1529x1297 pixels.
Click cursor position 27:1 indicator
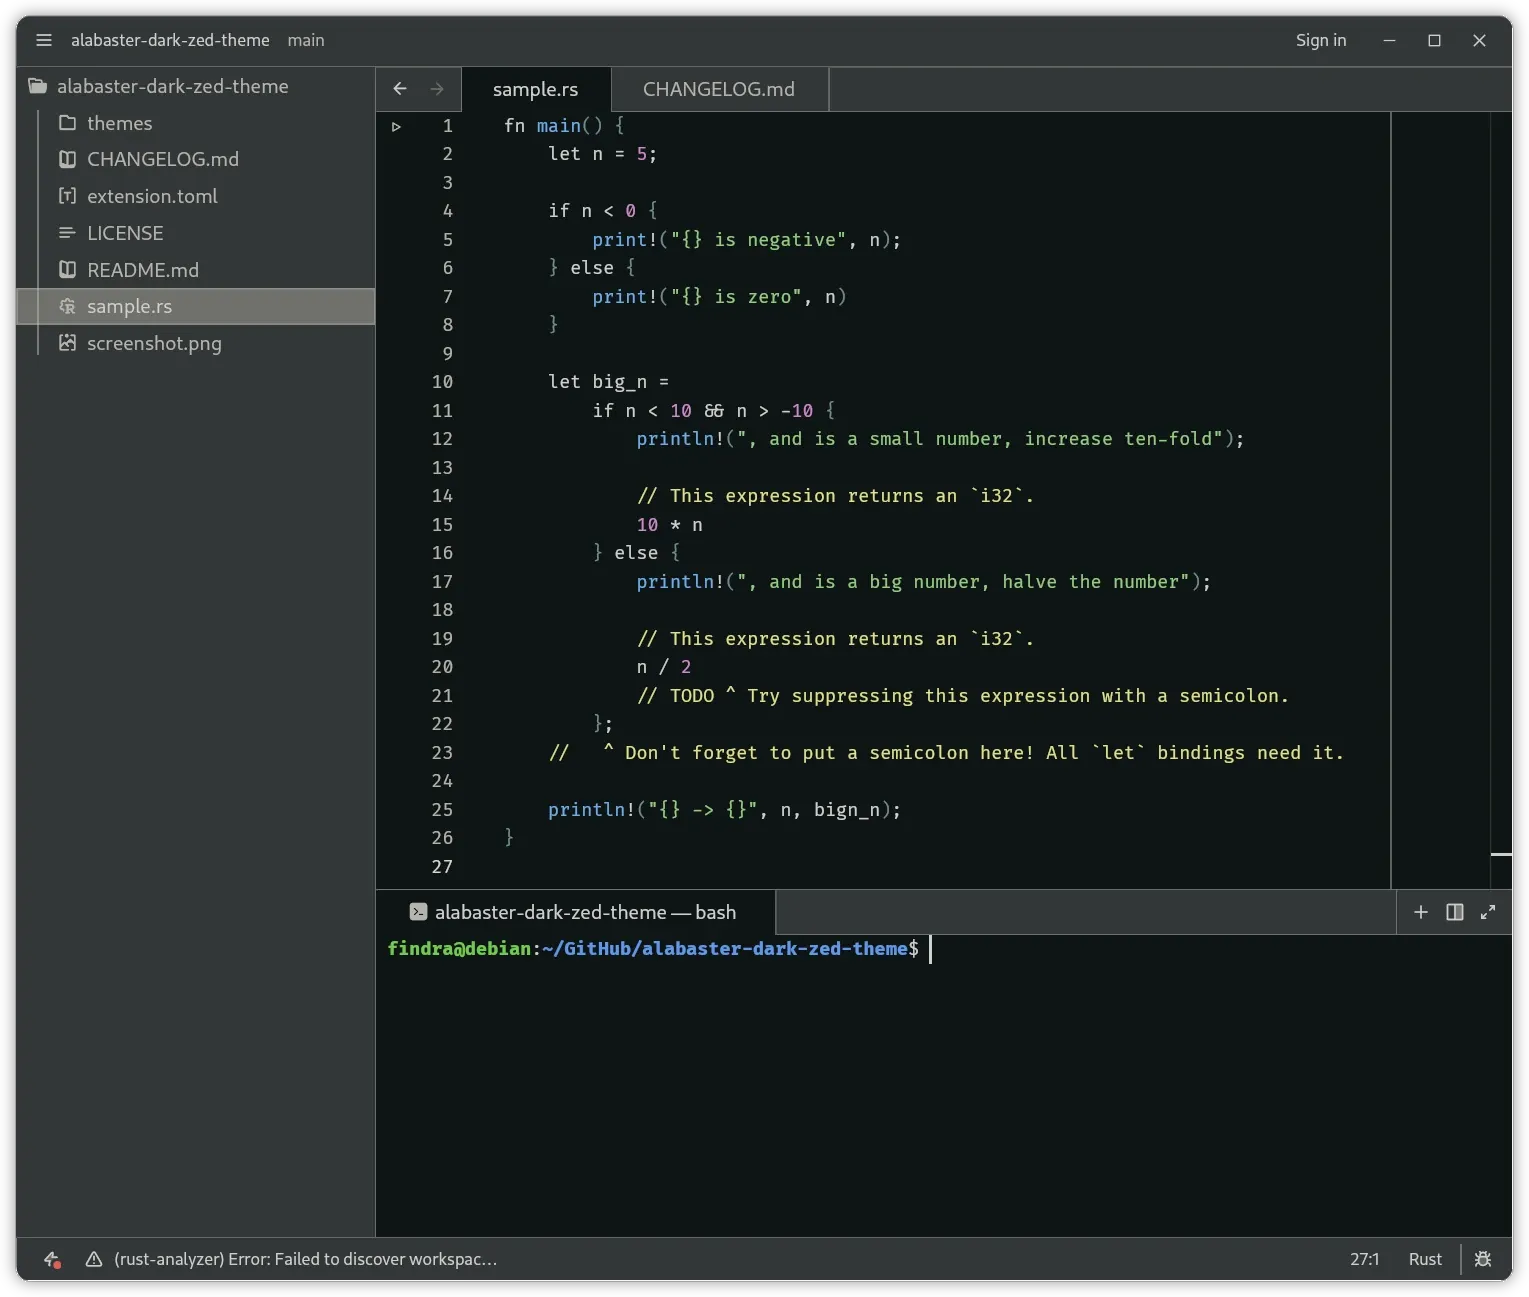point(1364,1259)
